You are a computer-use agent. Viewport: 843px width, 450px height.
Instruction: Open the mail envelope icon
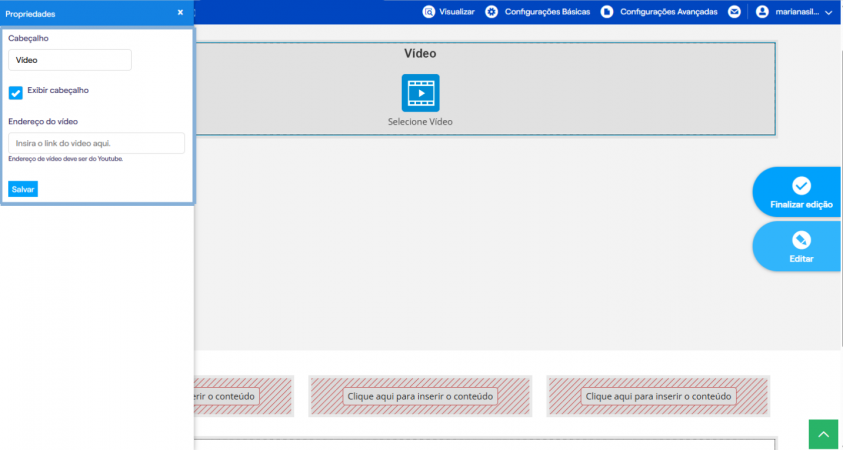click(x=734, y=12)
